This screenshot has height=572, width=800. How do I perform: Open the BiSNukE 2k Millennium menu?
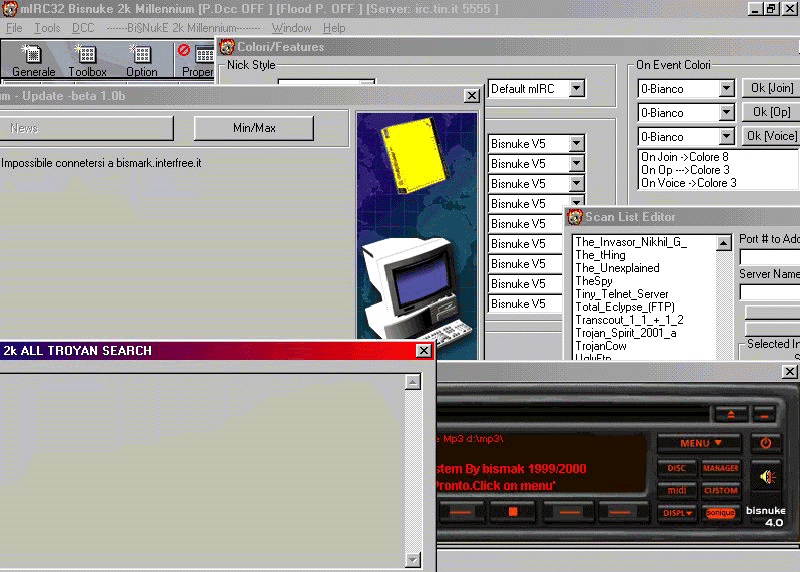183,28
